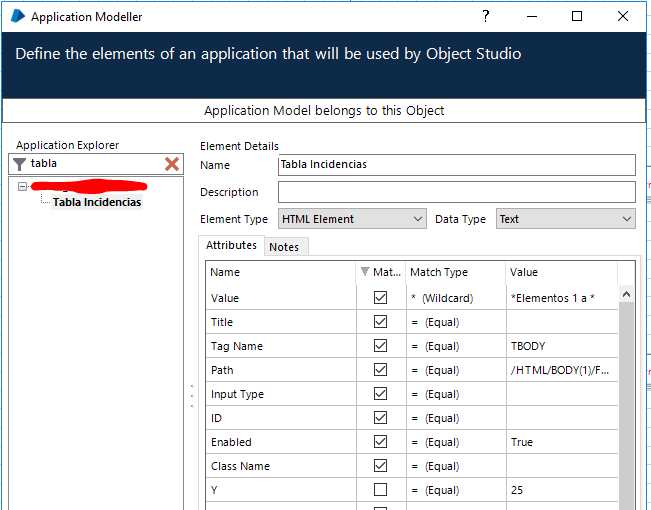
Task: Click the Description text field
Action: click(456, 192)
